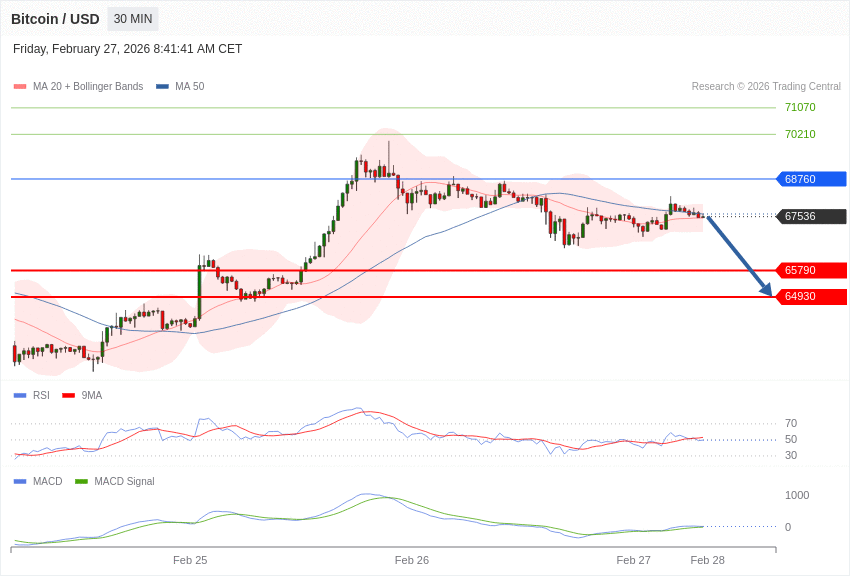The image size is (850, 576).
Task: Select Feb 25 on the time axis
Action: [x=190, y=560]
